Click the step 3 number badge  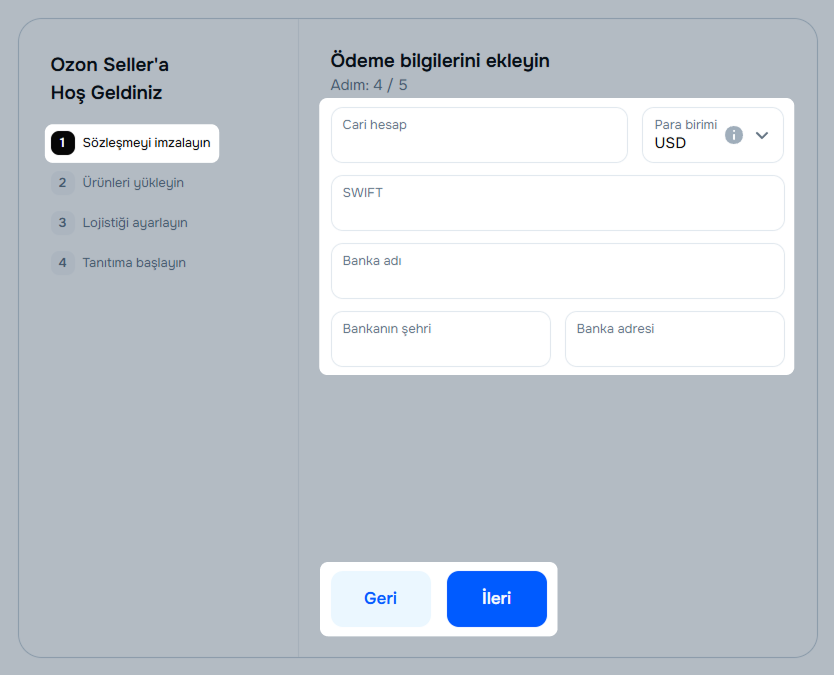pyautogui.click(x=63, y=223)
